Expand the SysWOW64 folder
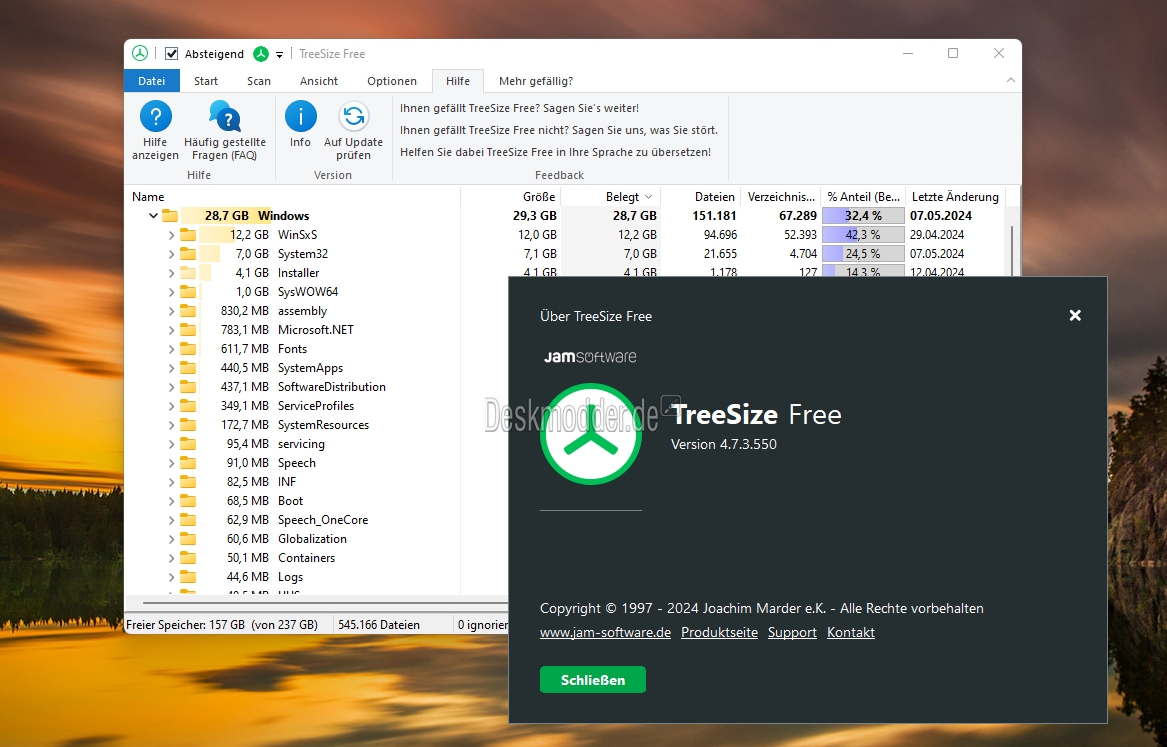The height and width of the screenshot is (747, 1167). tap(171, 292)
